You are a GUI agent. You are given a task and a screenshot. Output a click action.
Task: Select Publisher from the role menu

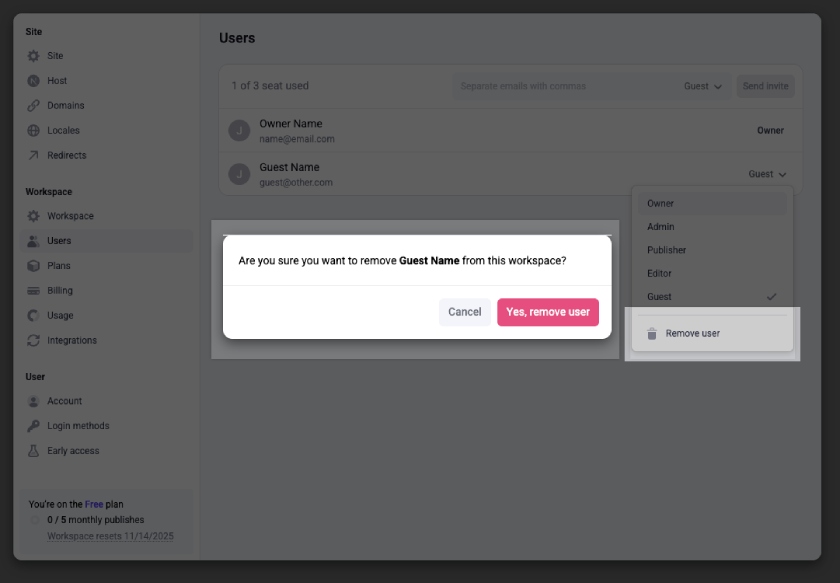pos(665,250)
